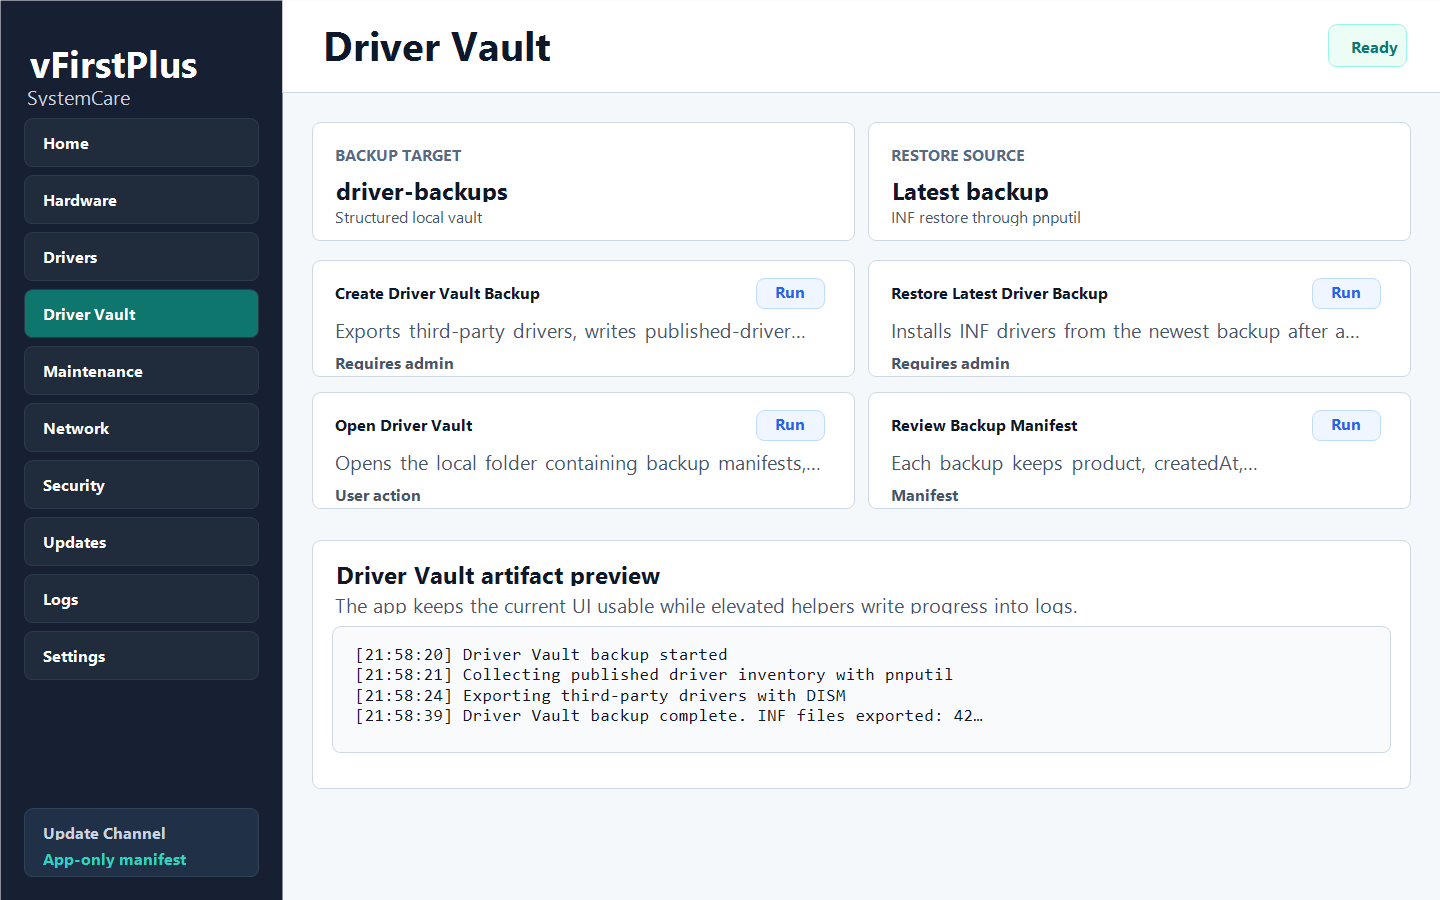Click 'Installs INF drivers' description
Image resolution: width=1440 pixels, height=900 pixels.
1125,331
